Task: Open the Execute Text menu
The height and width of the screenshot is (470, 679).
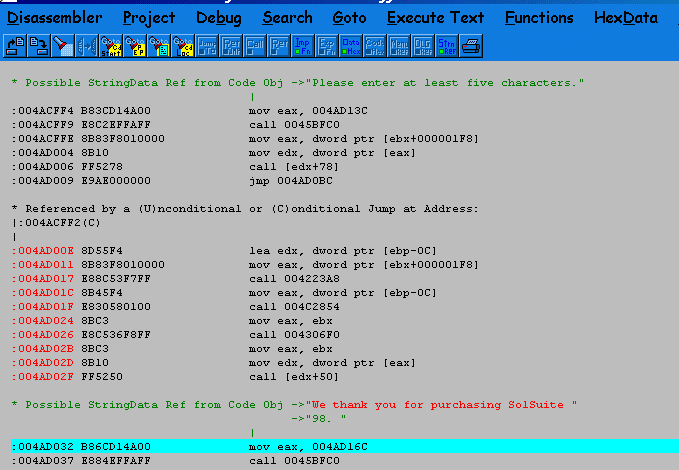Action: tap(435, 18)
